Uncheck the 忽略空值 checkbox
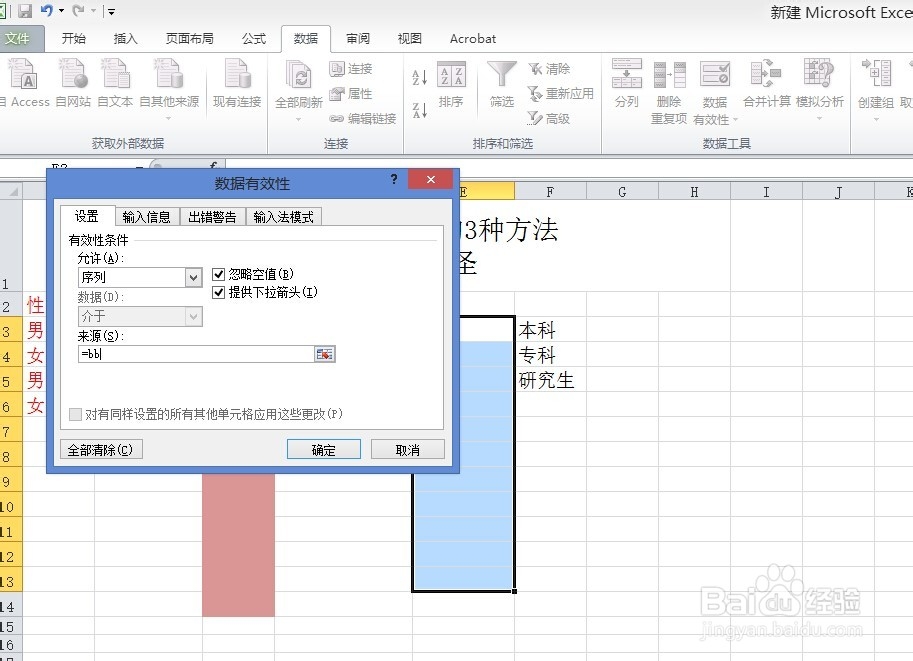 (x=218, y=273)
